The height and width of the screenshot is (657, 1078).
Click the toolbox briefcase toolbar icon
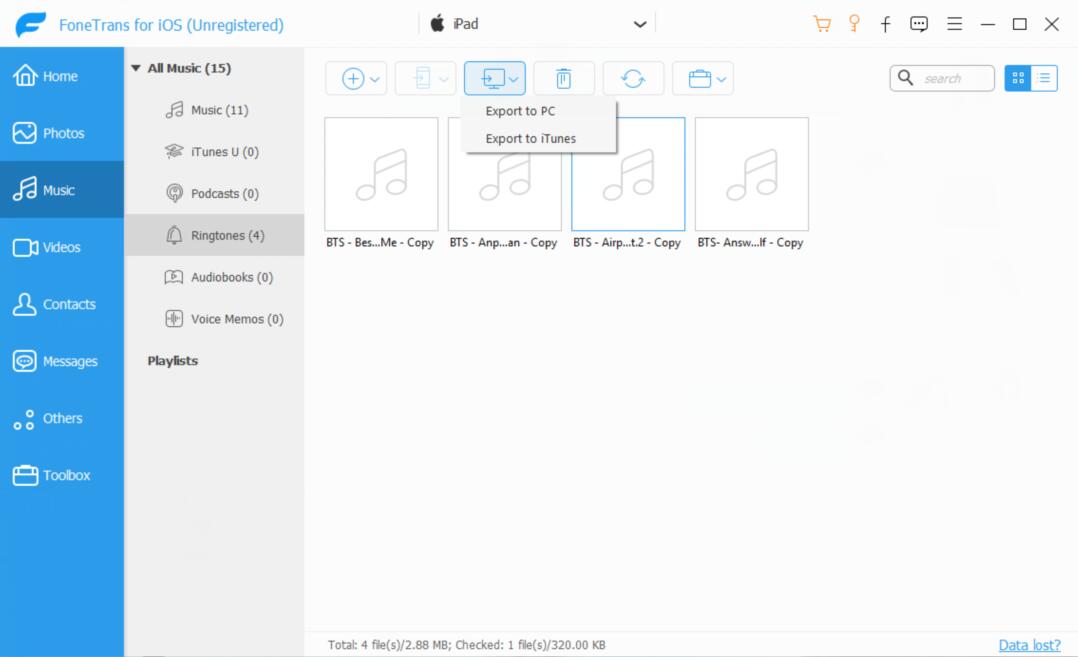[x=699, y=78]
